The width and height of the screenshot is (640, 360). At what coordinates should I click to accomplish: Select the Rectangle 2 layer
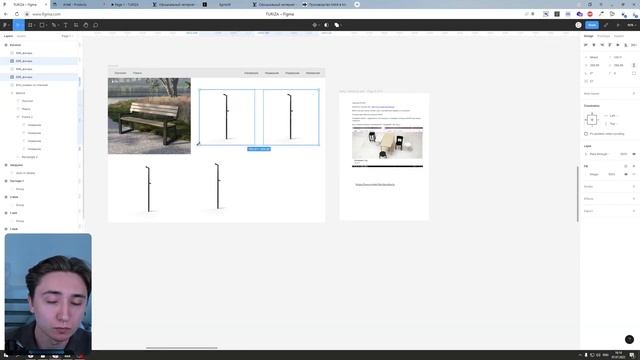click(29, 157)
